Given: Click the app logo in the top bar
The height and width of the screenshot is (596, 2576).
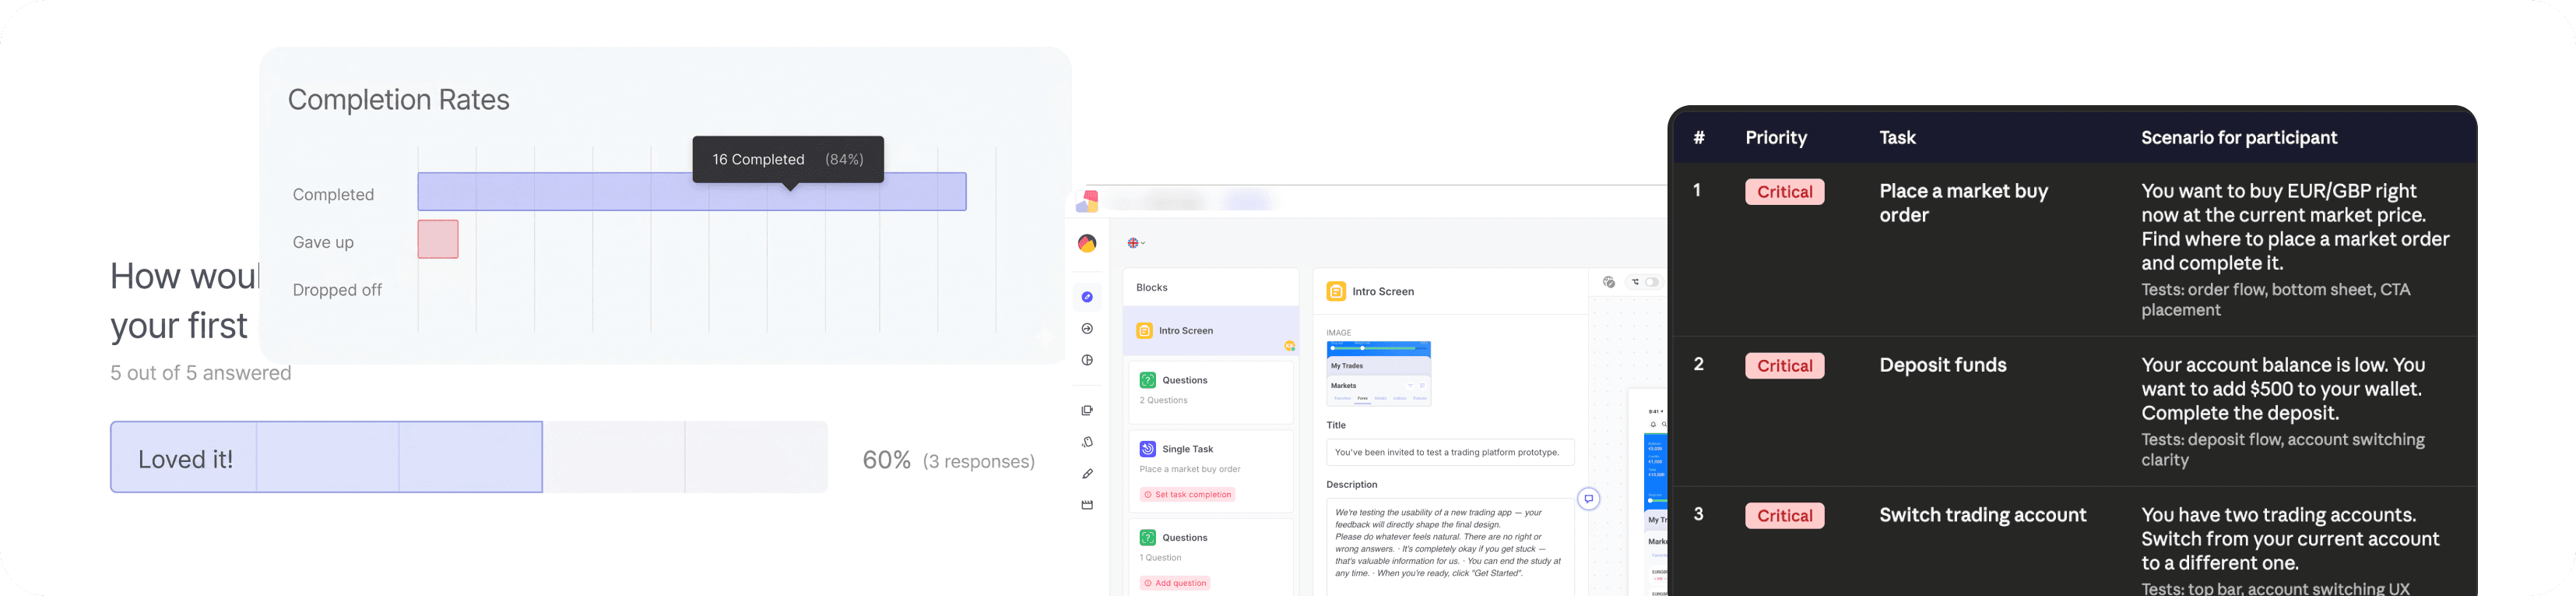Looking at the screenshot, I should tap(1087, 202).
